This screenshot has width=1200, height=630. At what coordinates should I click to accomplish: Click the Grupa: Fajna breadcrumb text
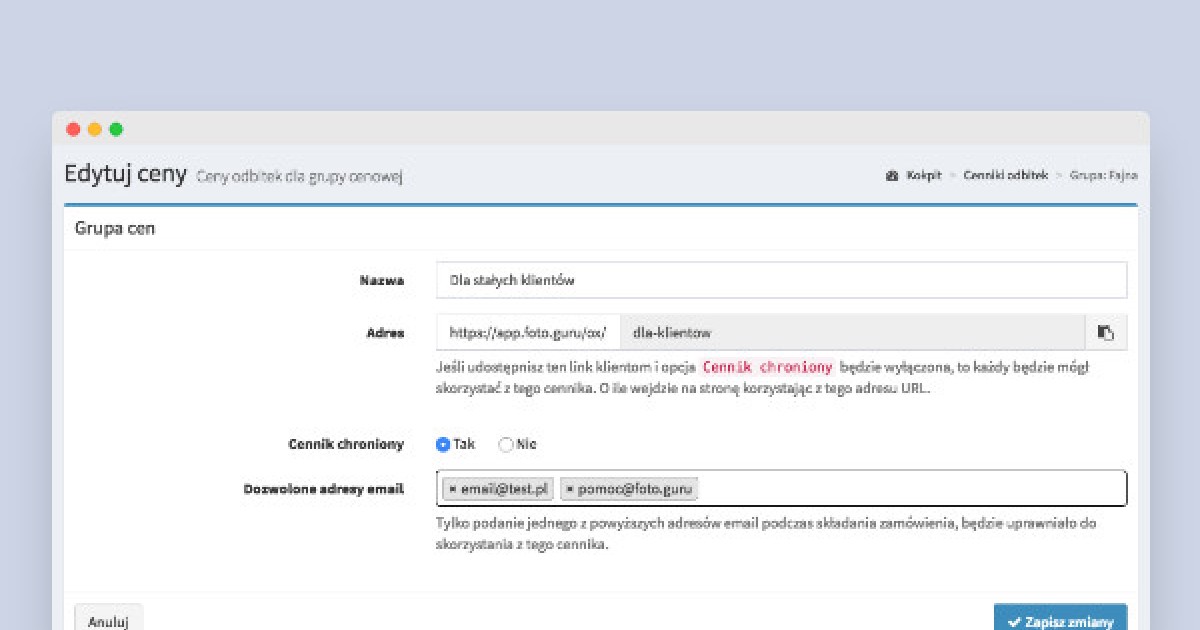click(1103, 175)
